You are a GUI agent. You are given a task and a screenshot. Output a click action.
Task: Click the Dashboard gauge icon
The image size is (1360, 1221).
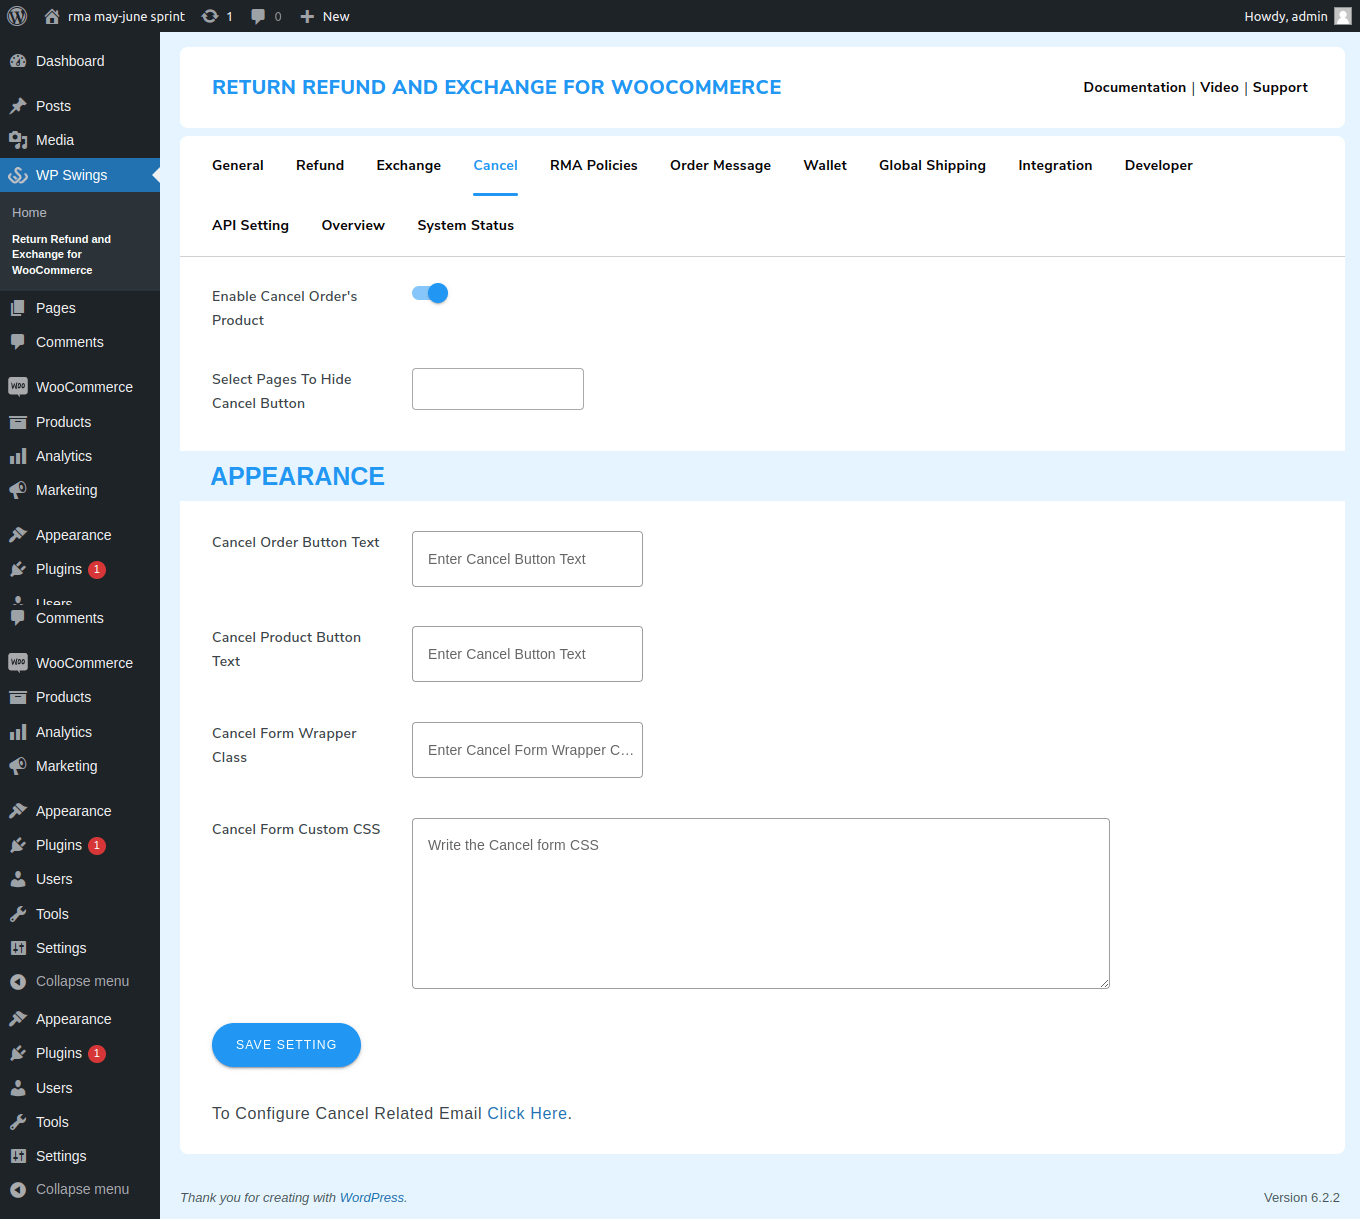click(x=18, y=61)
